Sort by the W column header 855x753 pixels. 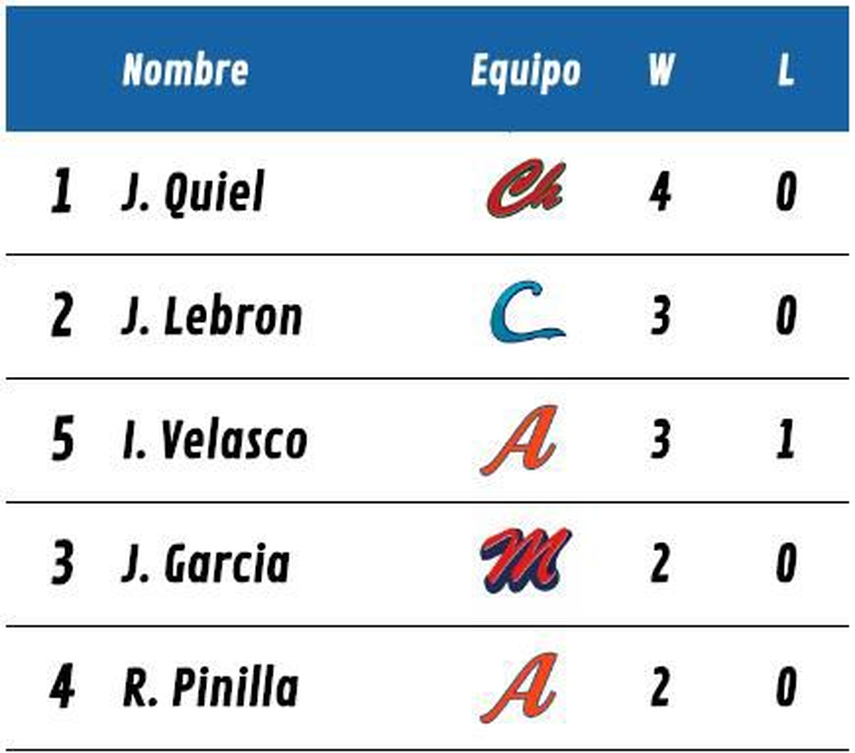click(660, 70)
